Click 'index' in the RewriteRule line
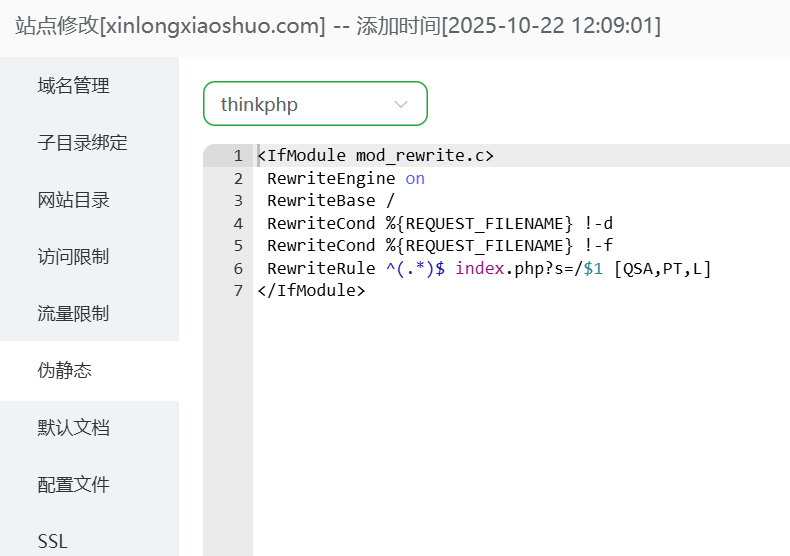 [x=479, y=269]
